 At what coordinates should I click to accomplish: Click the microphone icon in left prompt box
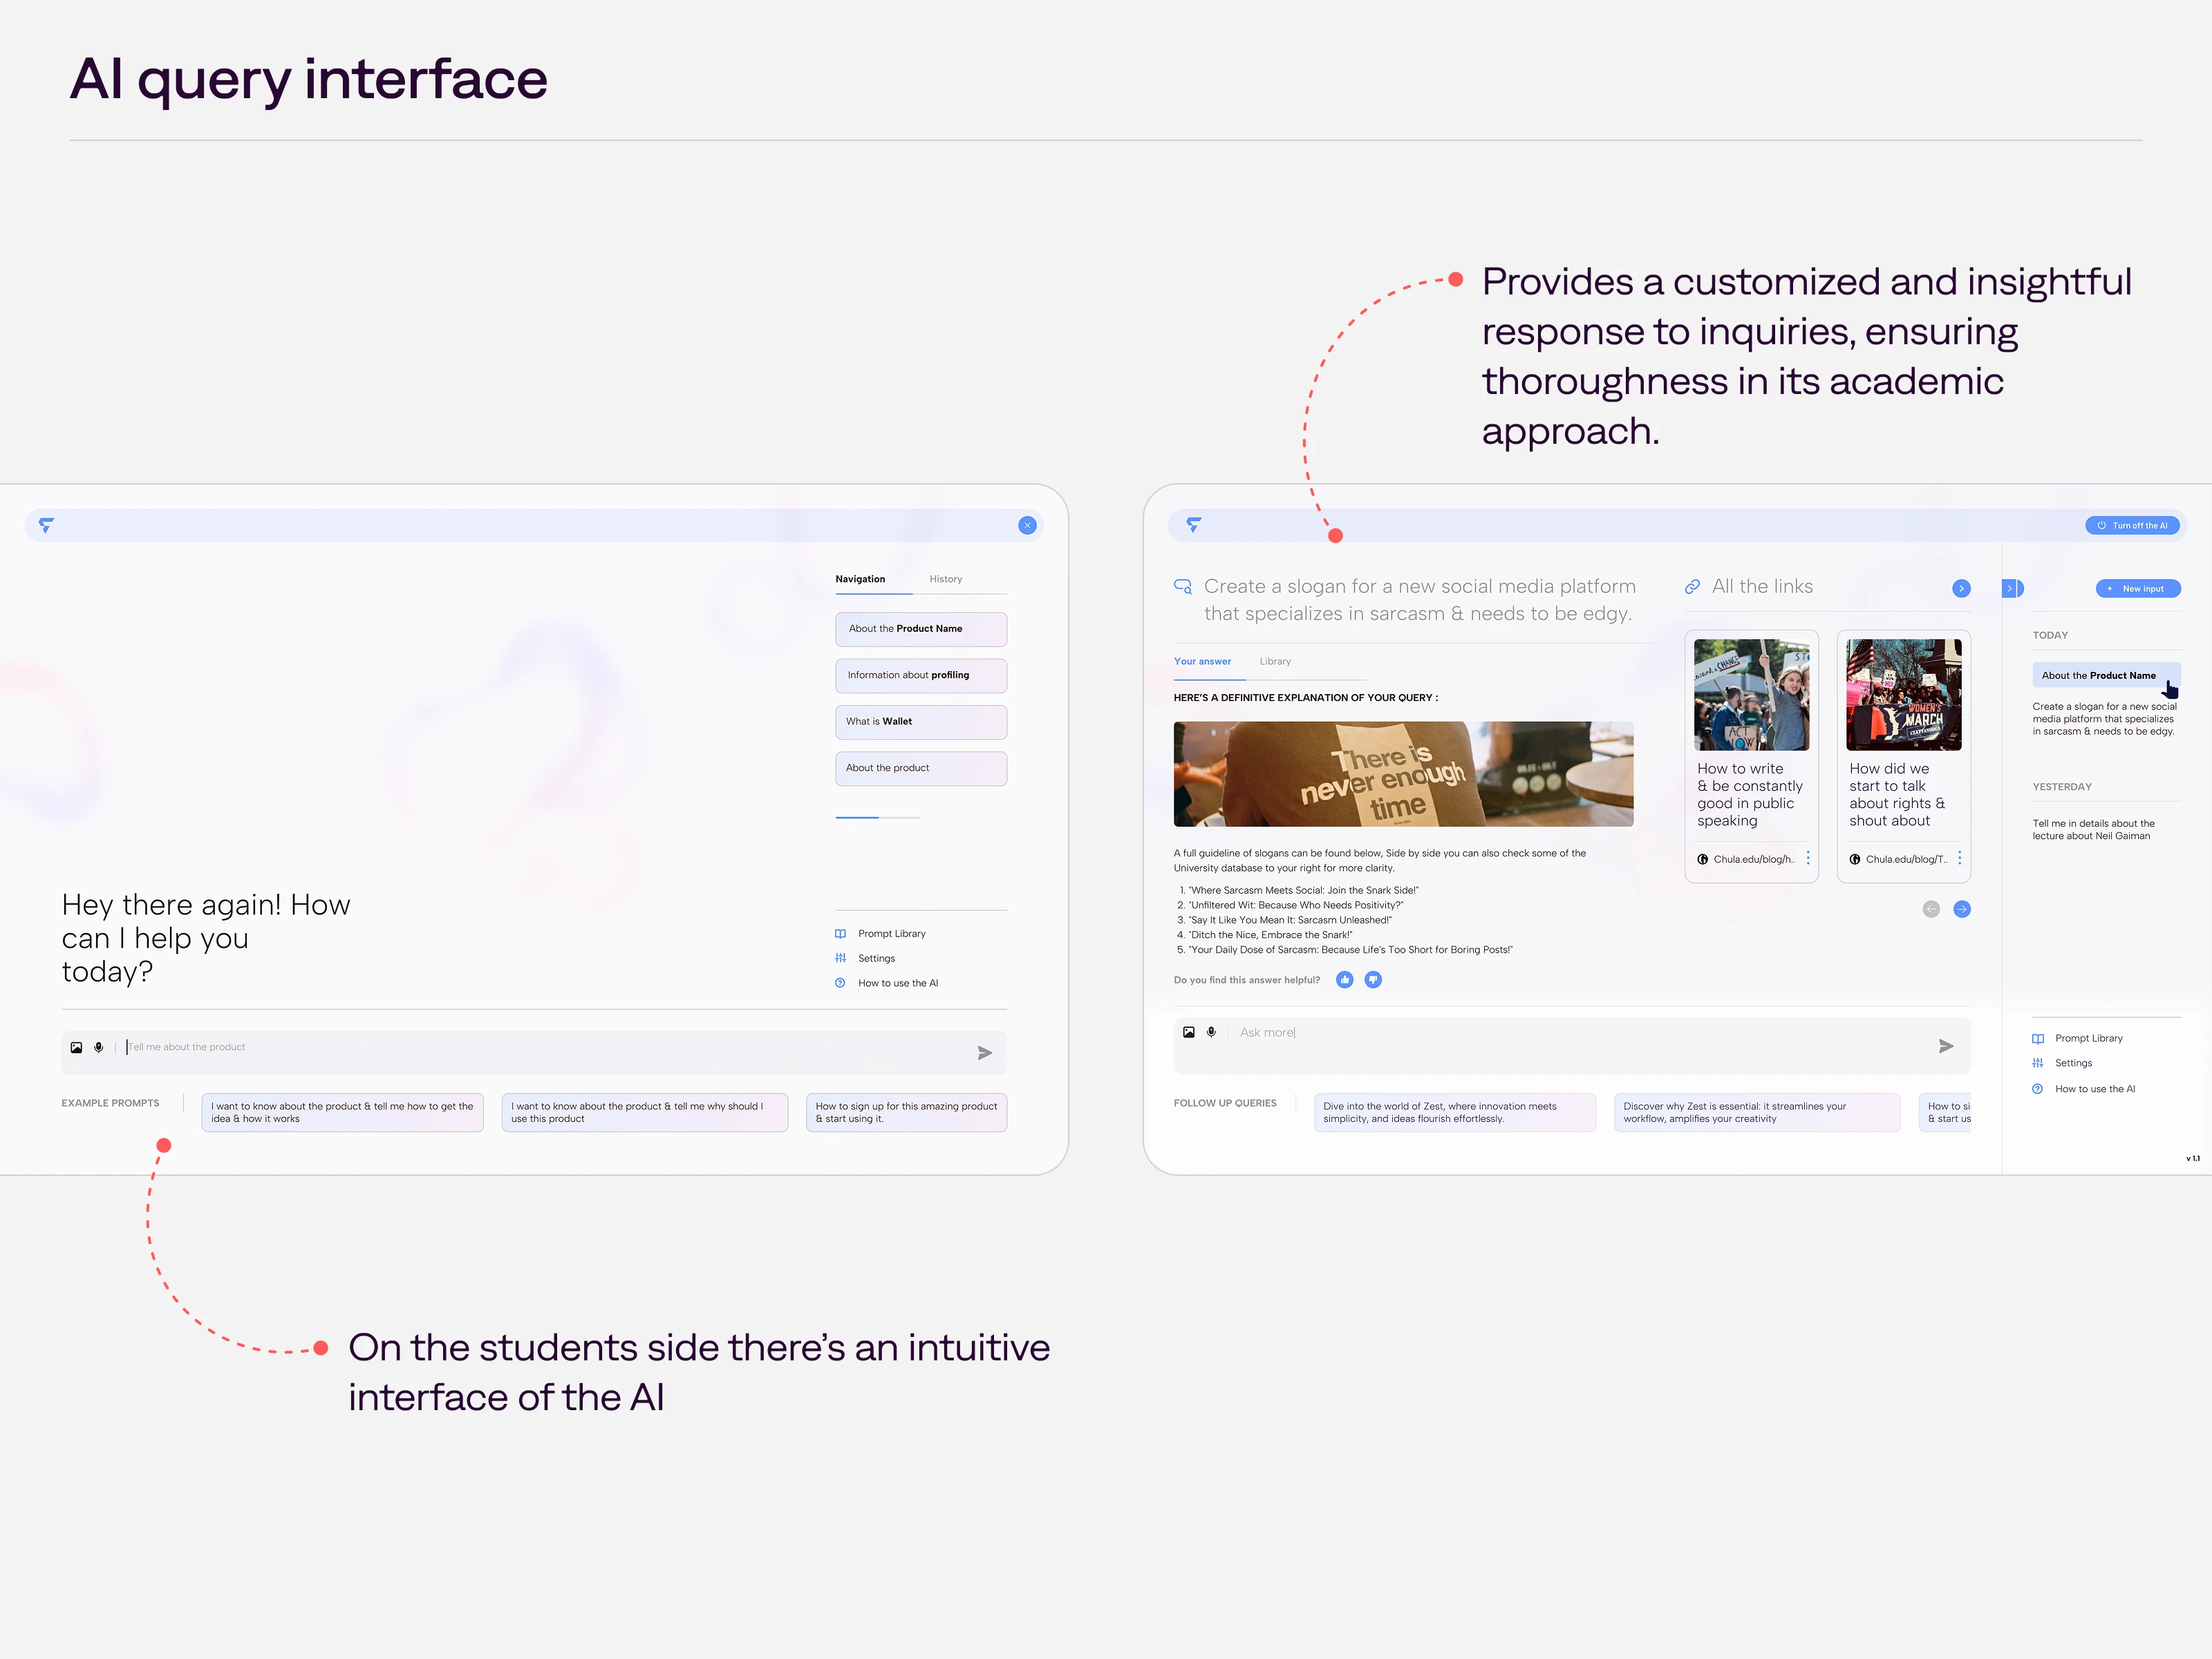pos(99,1047)
